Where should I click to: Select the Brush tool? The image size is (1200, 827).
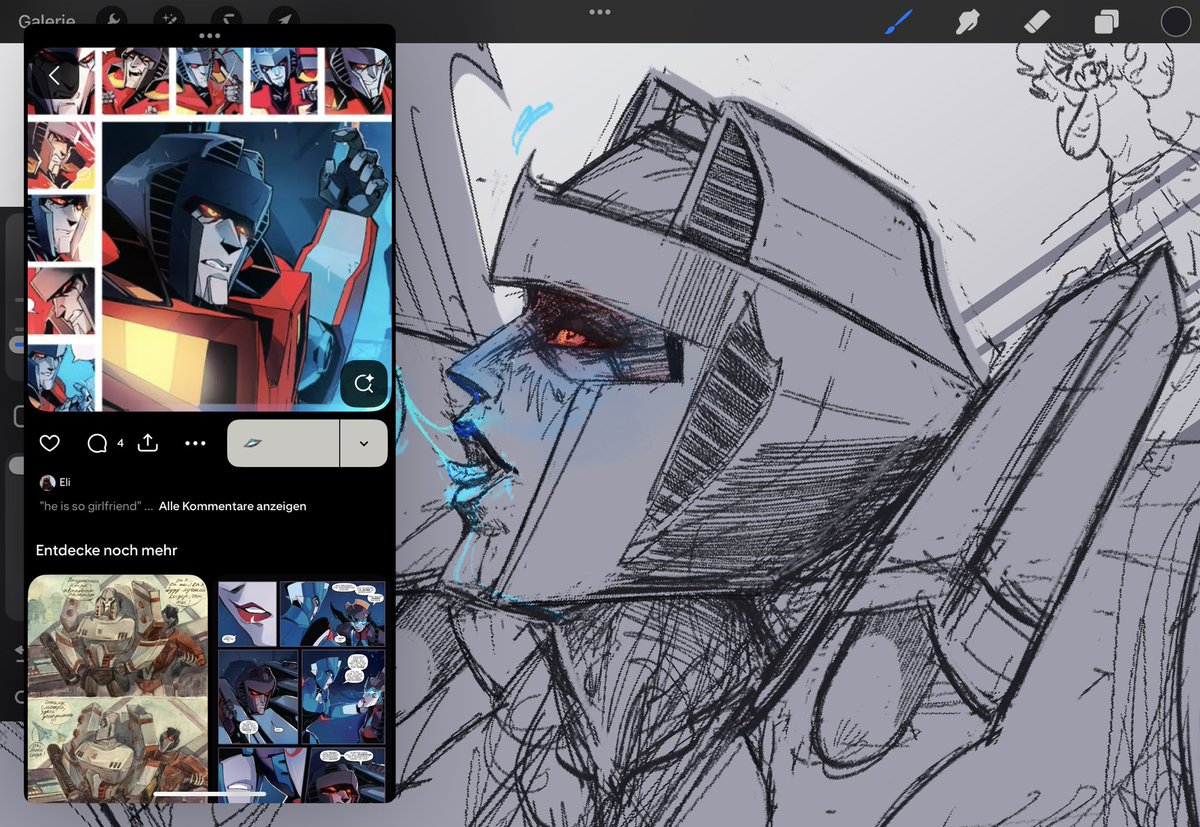897,19
